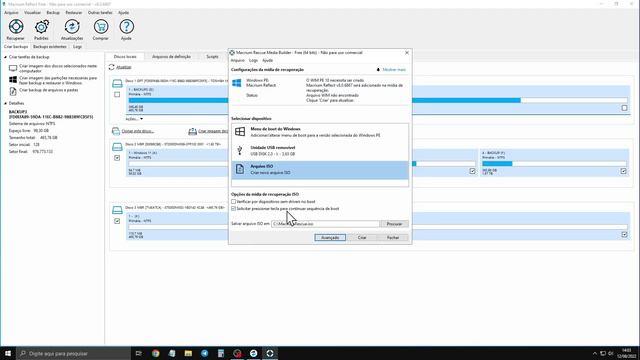Open File Explorer from the taskbar

click(x=188, y=353)
